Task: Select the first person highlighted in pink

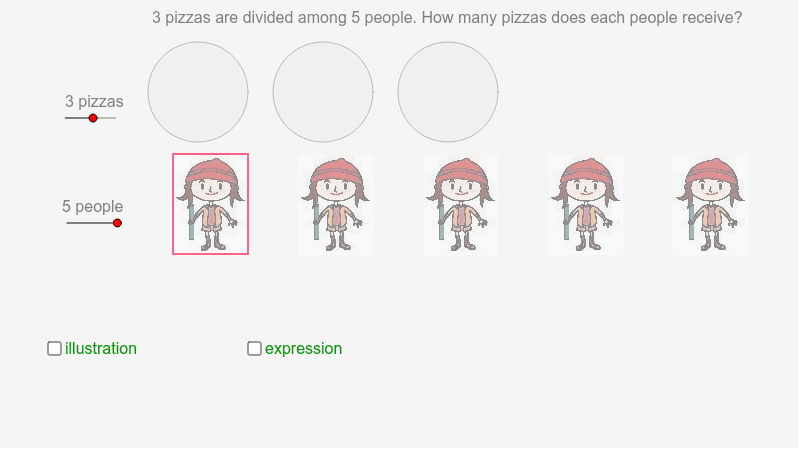Action: pyautogui.click(x=210, y=204)
